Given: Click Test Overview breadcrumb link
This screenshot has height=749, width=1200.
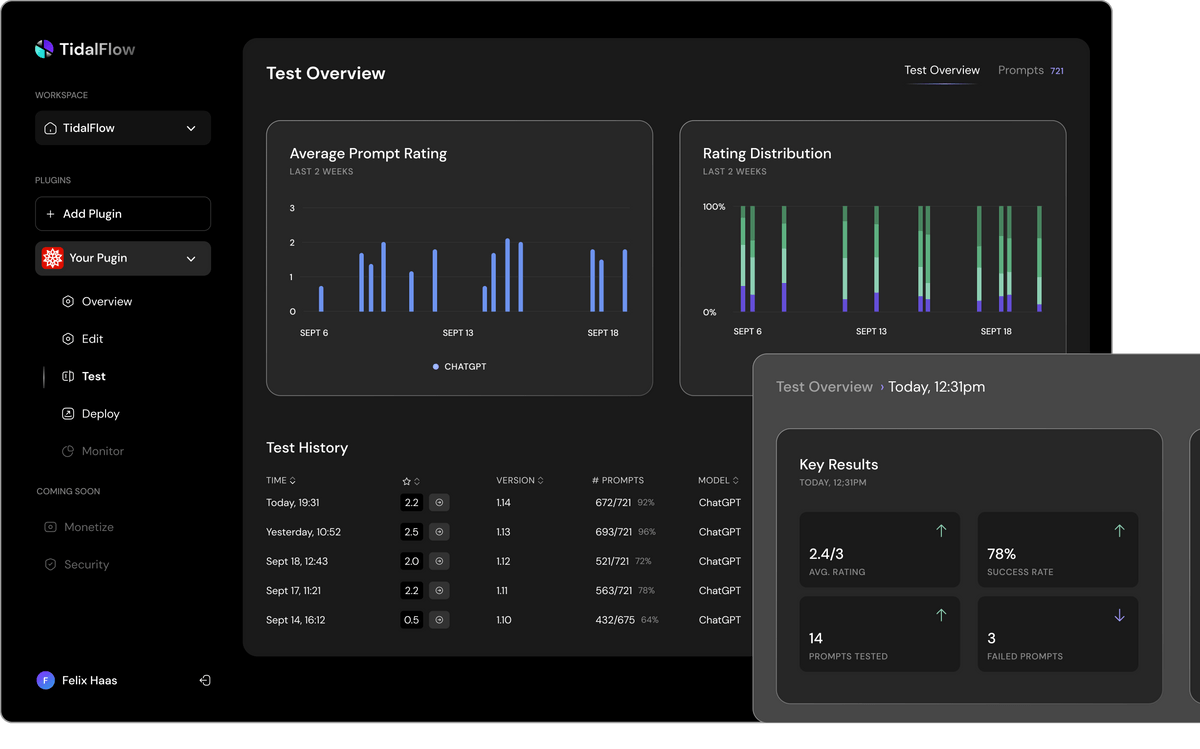Looking at the screenshot, I should tap(824, 387).
